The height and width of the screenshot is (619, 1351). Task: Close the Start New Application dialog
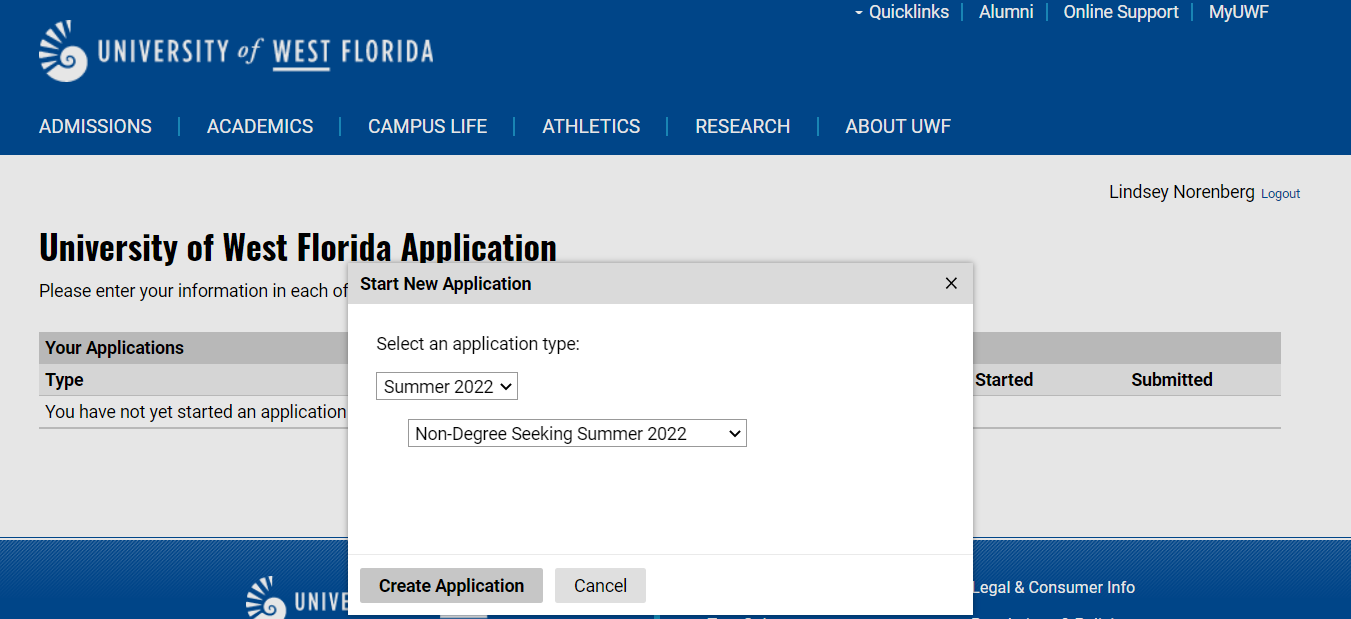coord(951,284)
